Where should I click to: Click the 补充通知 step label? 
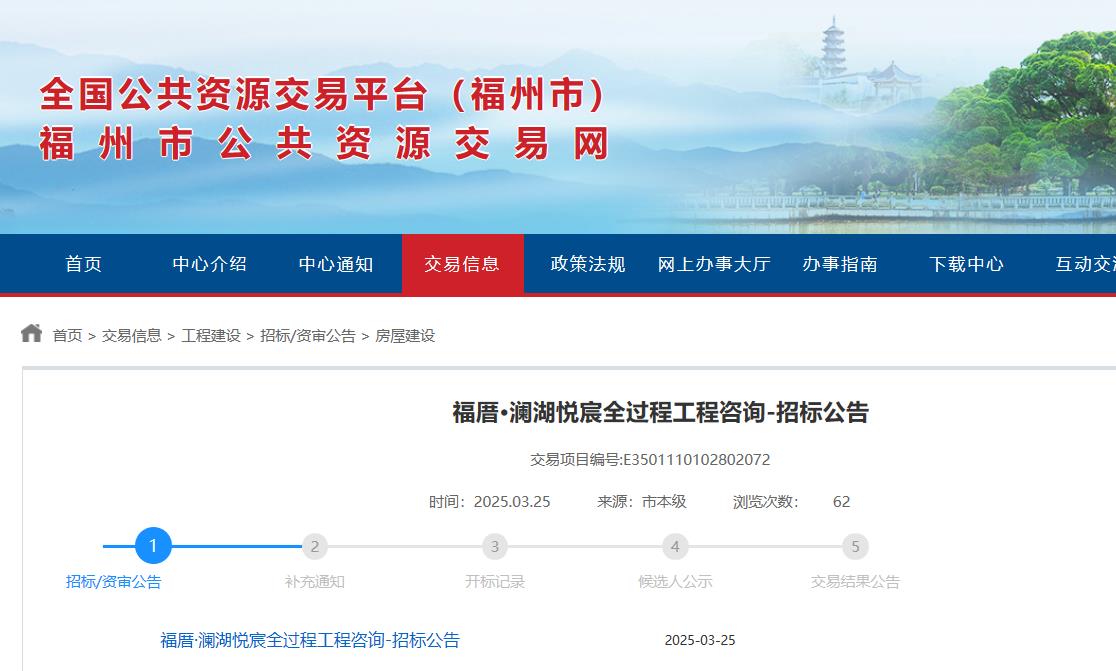315,582
